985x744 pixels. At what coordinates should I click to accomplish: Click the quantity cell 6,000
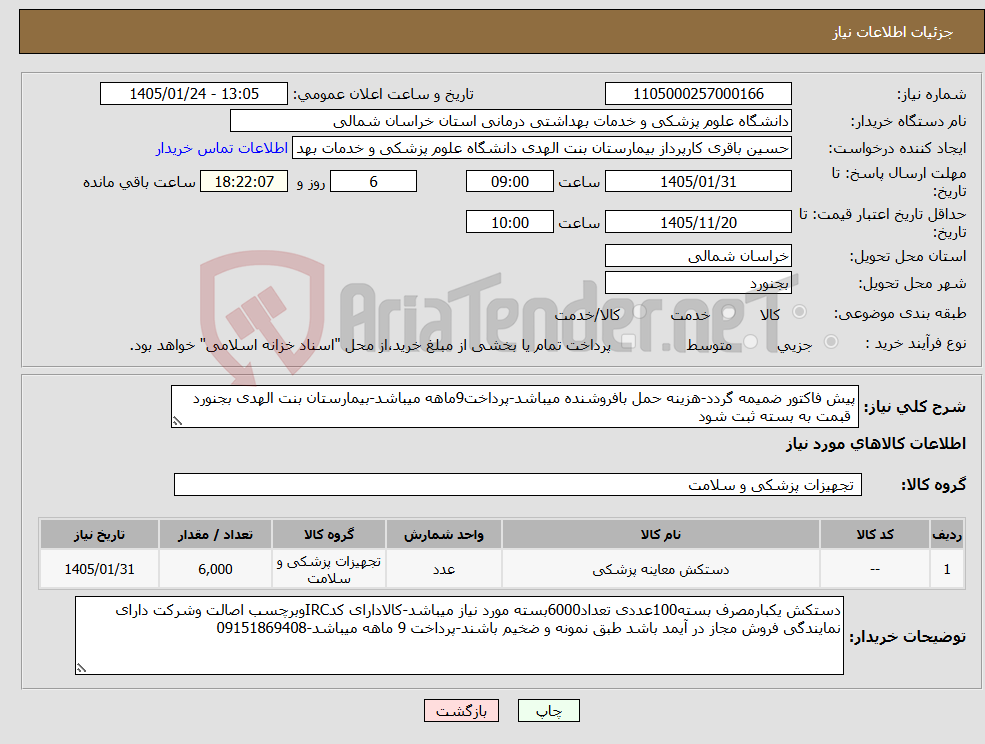tap(215, 569)
